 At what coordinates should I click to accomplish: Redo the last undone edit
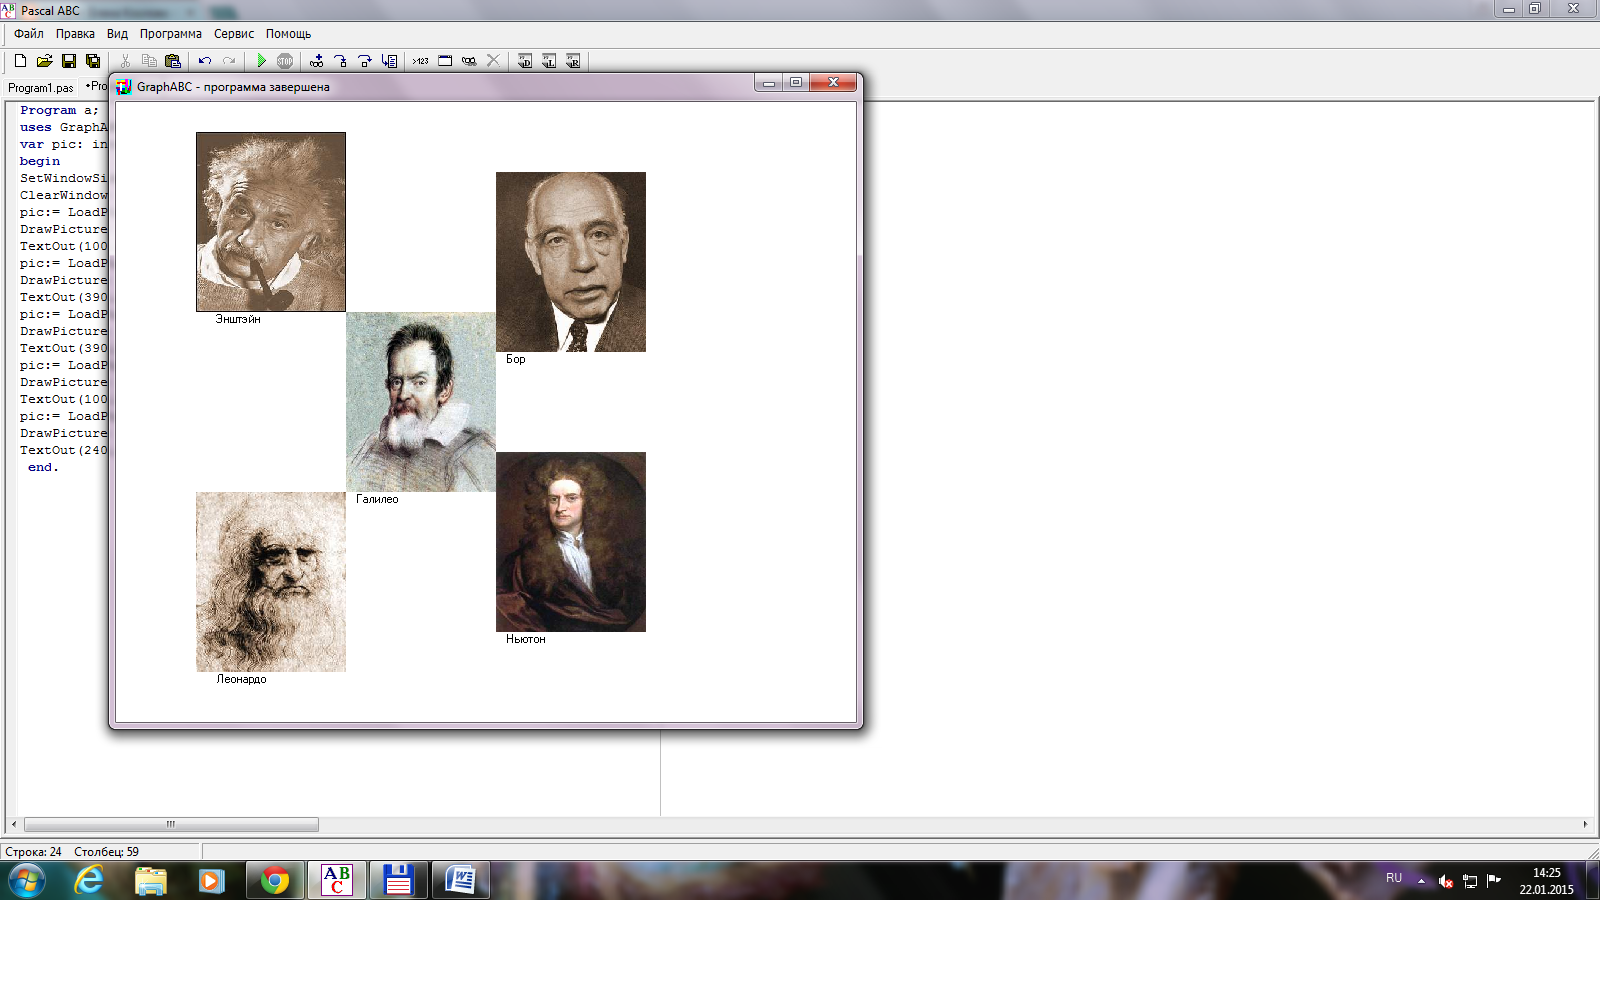click(229, 61)
